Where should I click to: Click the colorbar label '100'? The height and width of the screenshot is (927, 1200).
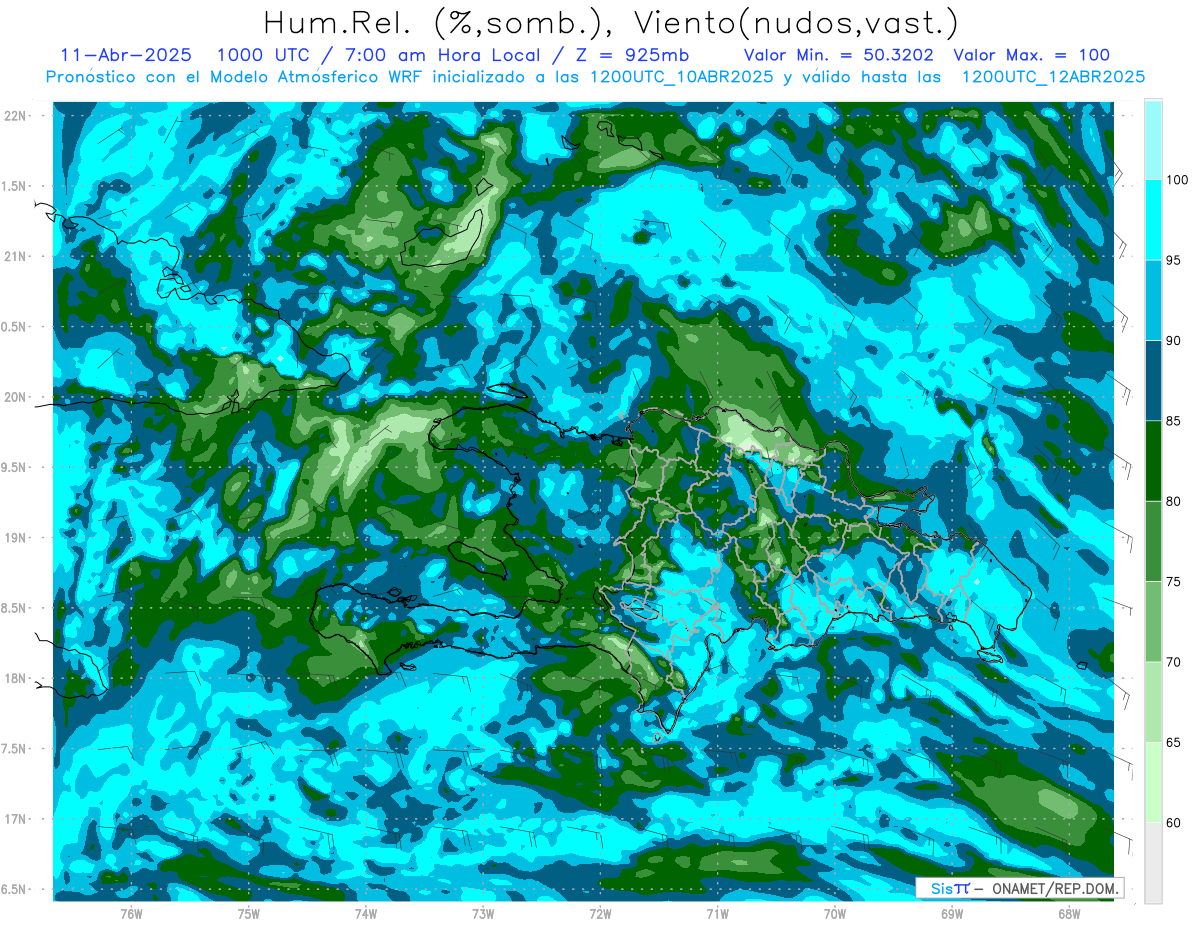point(1178,180)
